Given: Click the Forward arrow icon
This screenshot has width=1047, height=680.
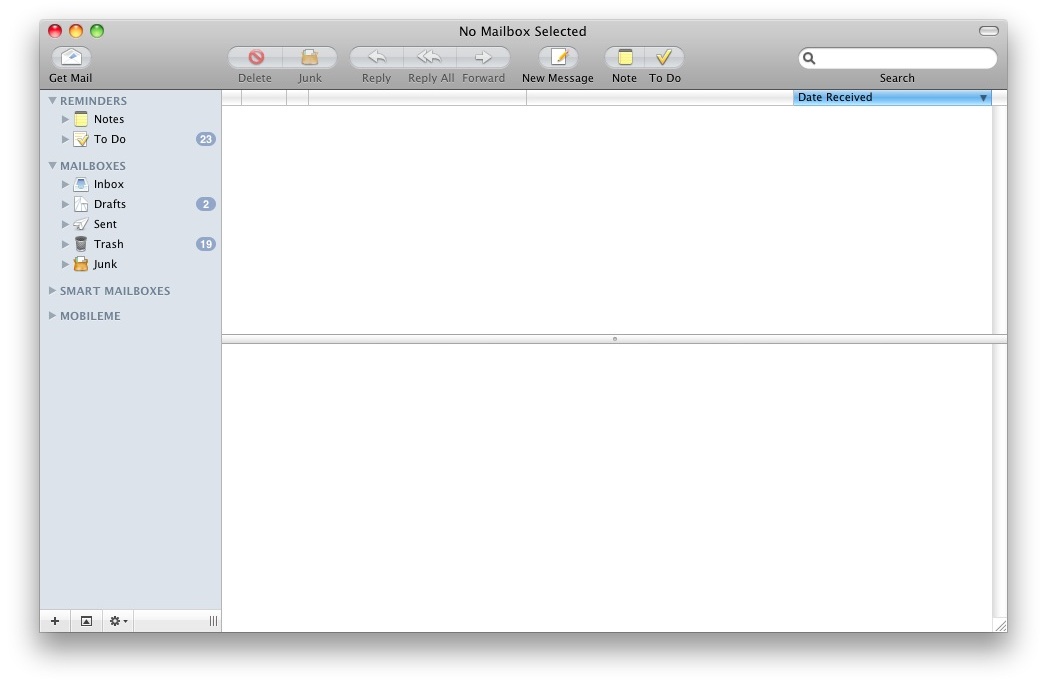Looking at the screenshot, I should click(x=483, y=57).
